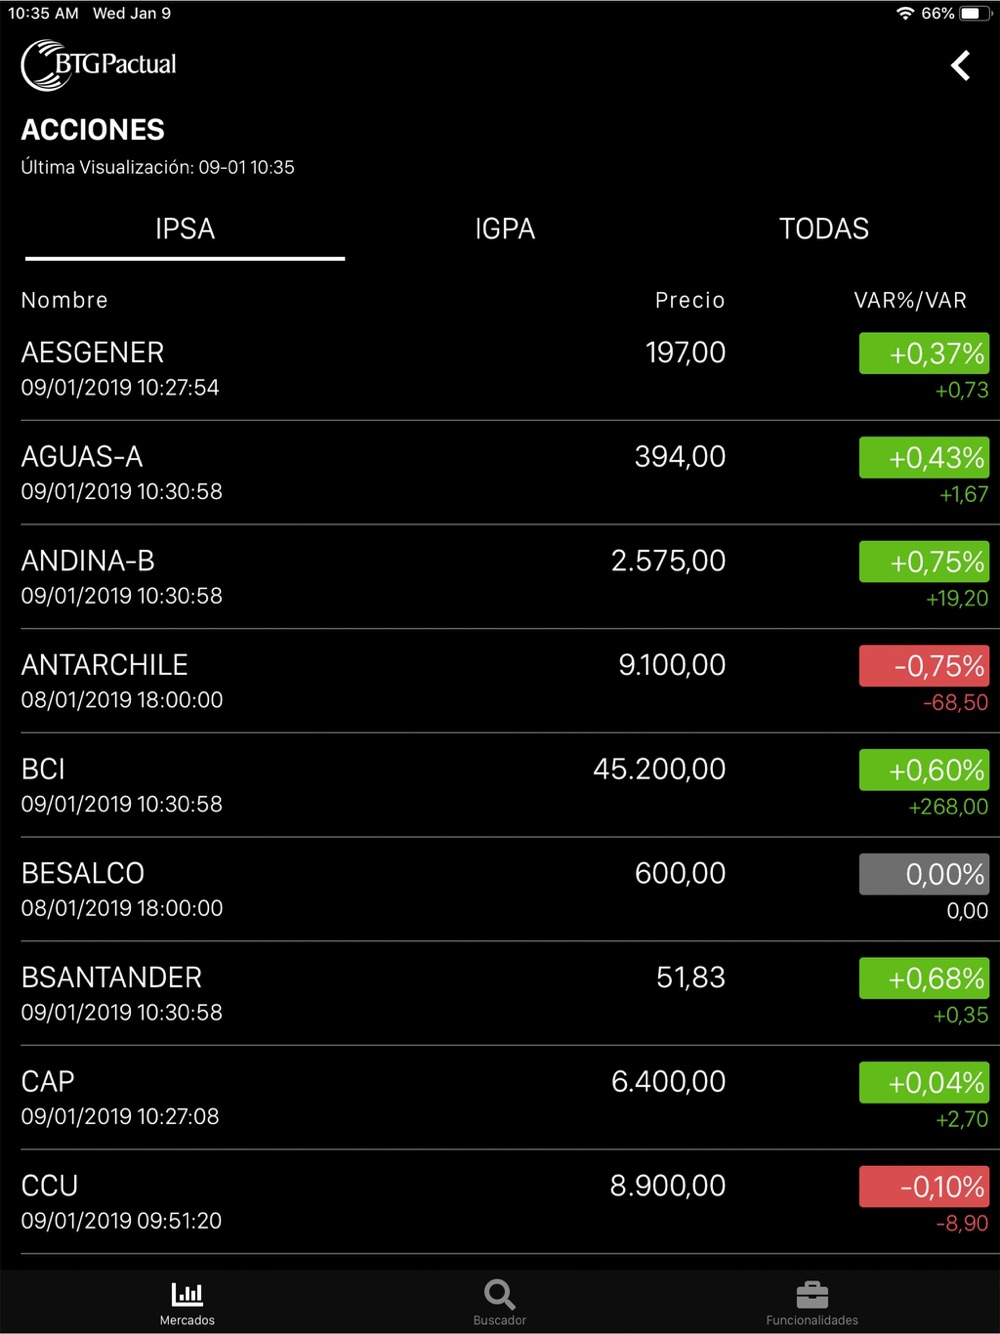Open the AESGENER stock row
The height and width of the screenshot is (1334, 1000).
coord(400,369)
